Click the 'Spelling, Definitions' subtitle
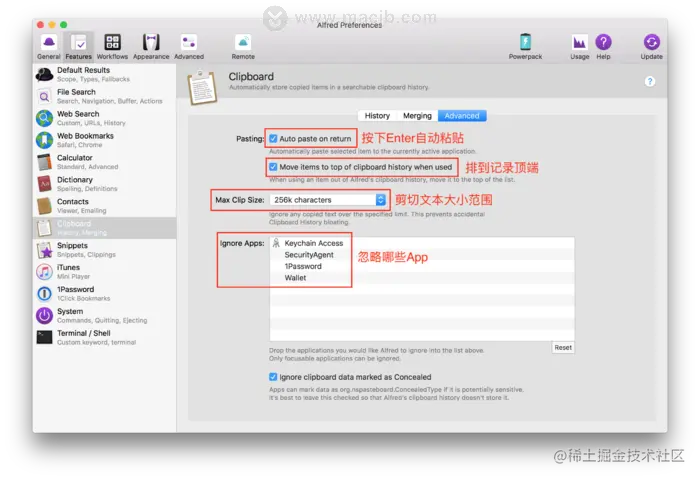700x479 pixels. tap(87, 189)
